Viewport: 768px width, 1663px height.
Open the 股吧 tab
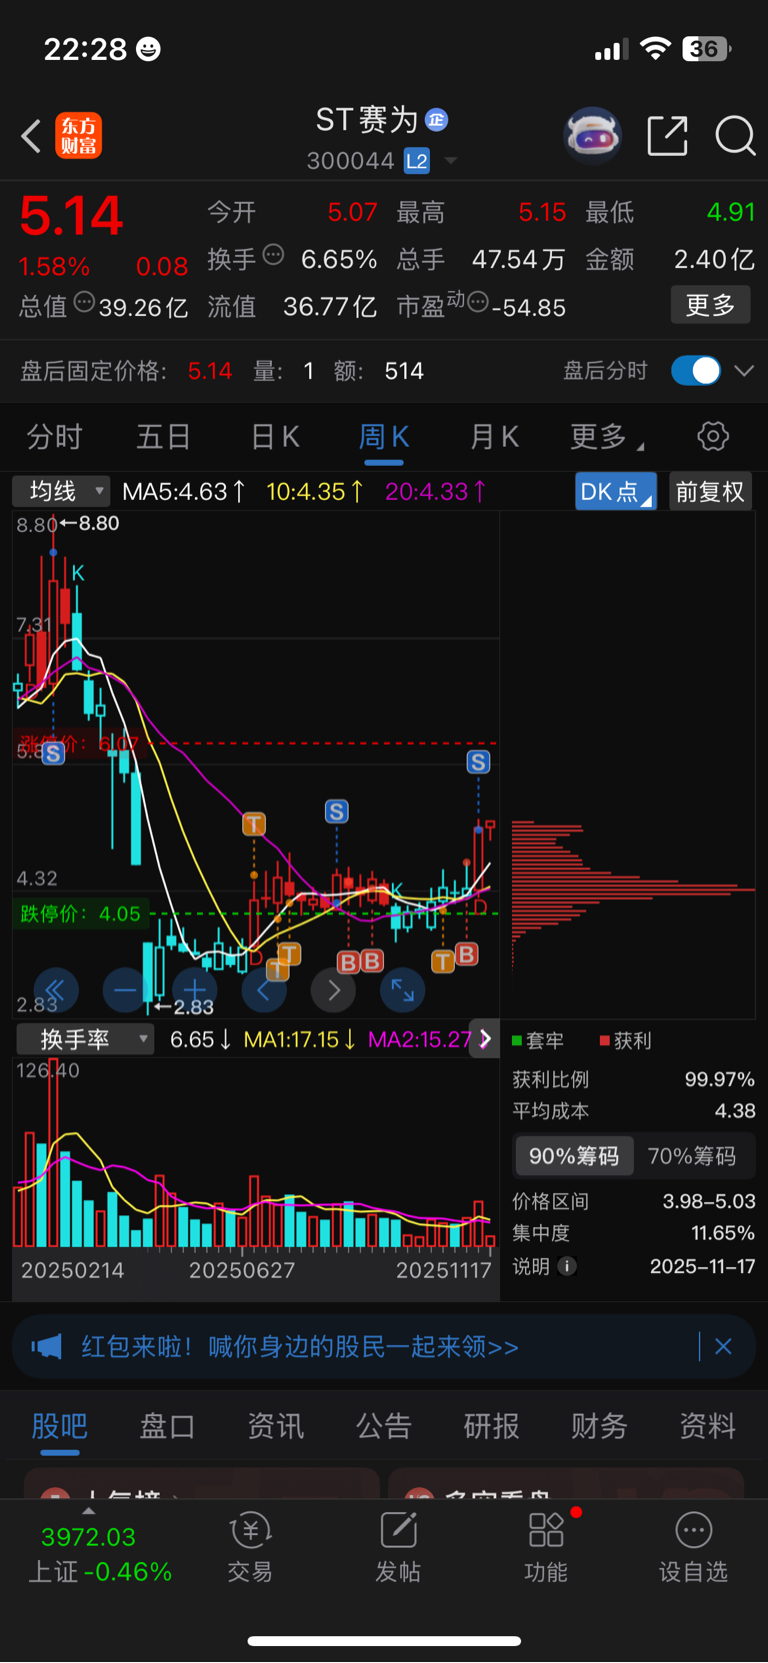point(60,1426)
